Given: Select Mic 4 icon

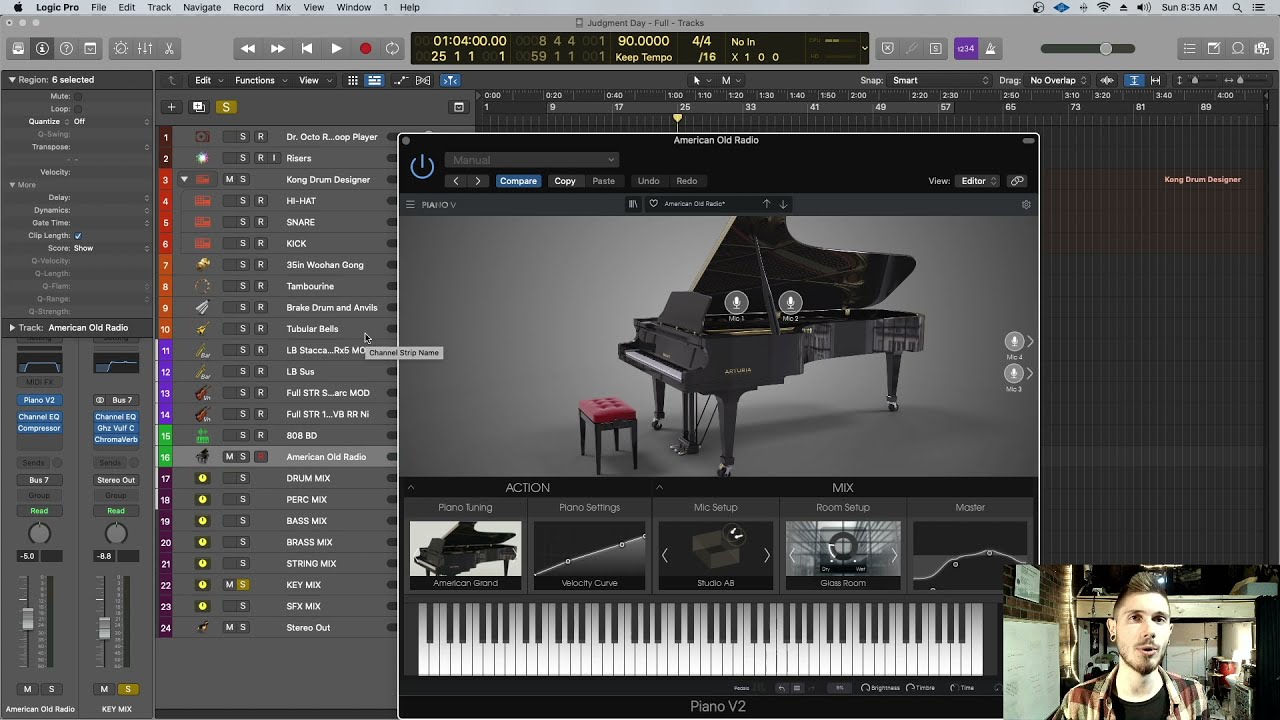Looking at the screenshot, I should [1014, 341].
